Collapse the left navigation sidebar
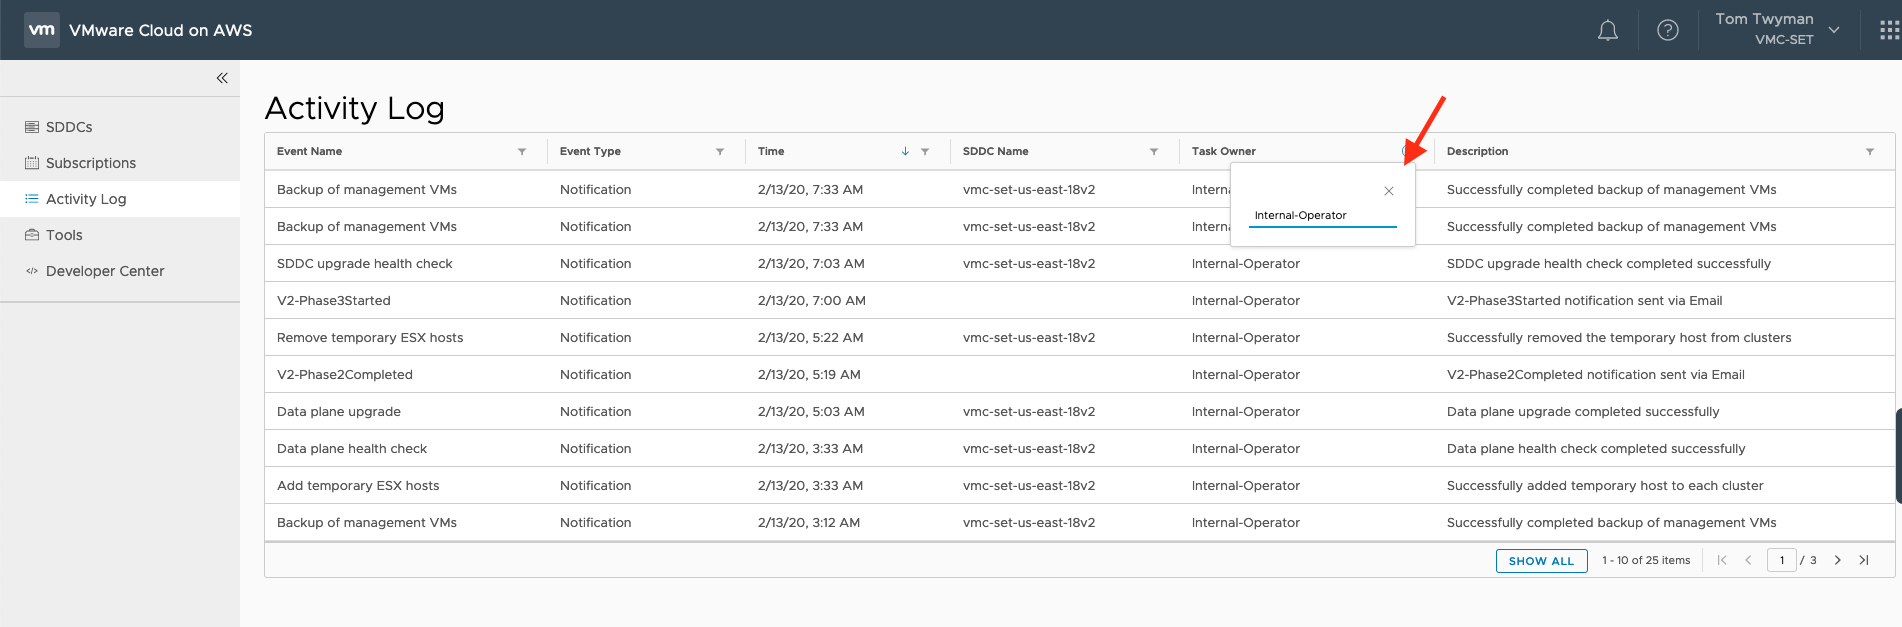 coord(222,78)
